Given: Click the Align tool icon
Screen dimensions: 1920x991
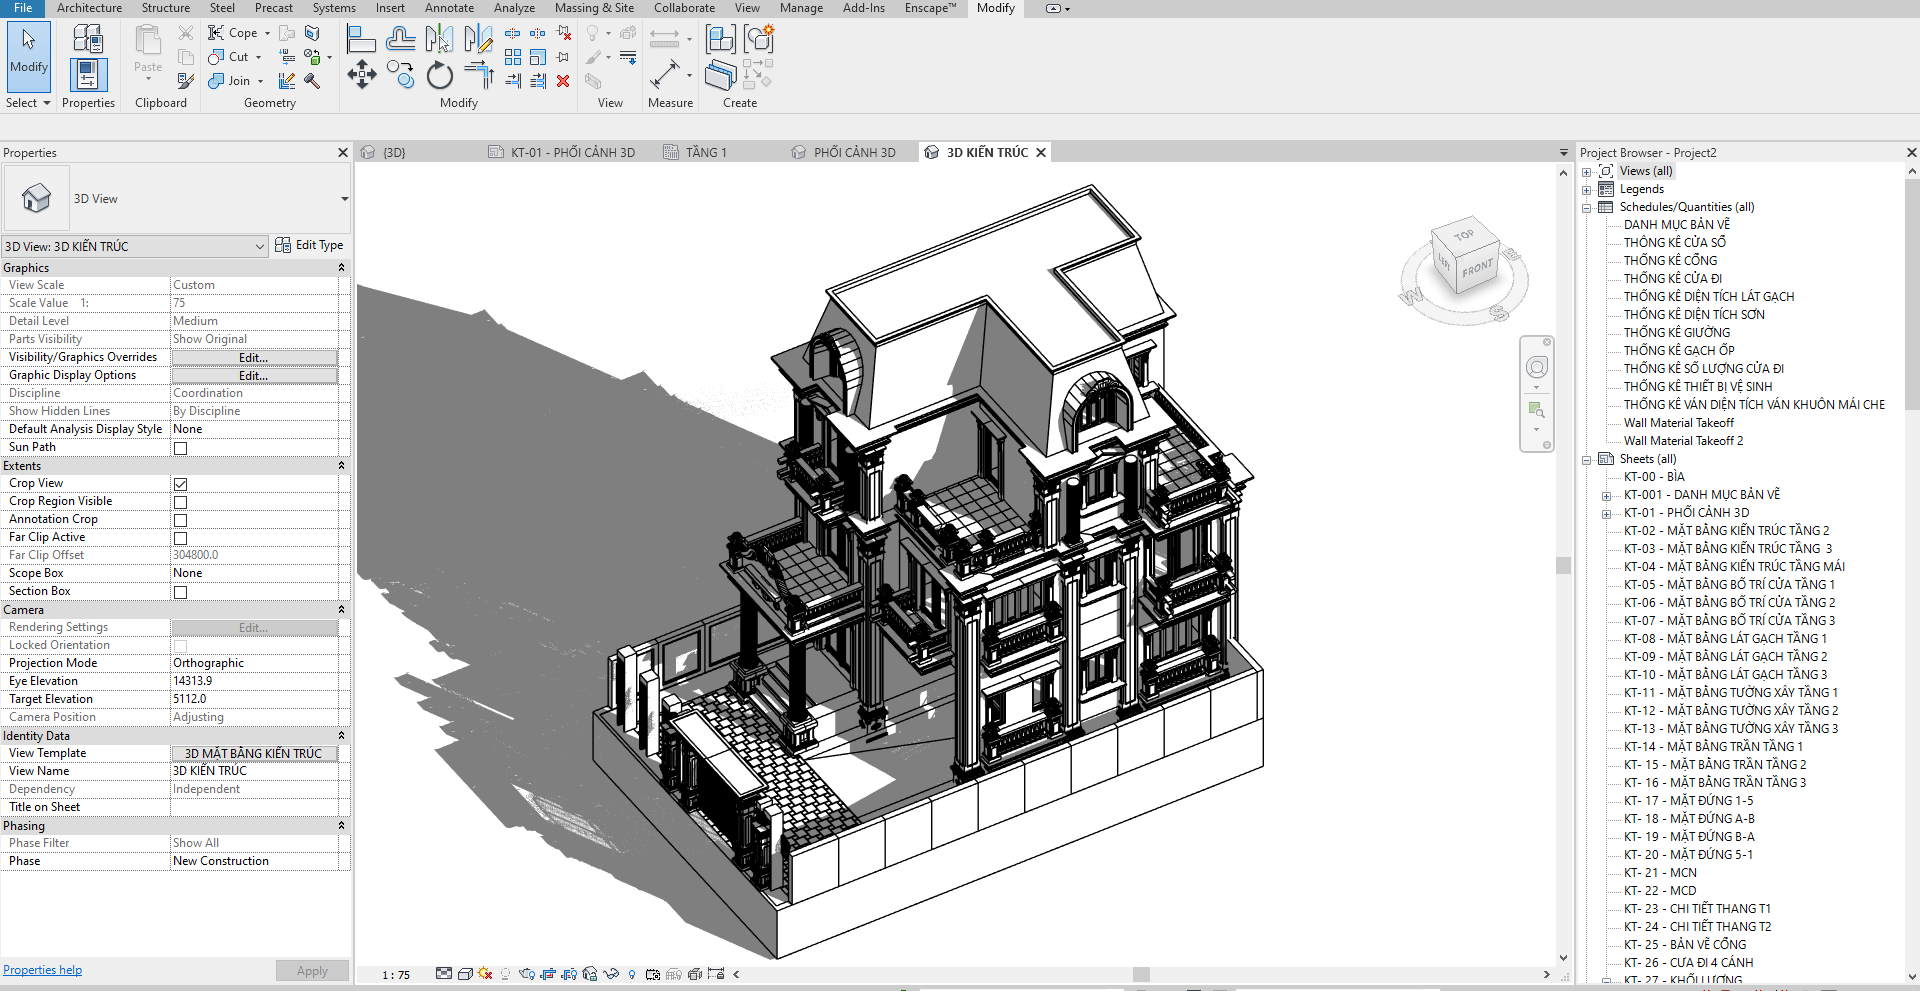Looking at the screenshot, I should coord(361,39).
